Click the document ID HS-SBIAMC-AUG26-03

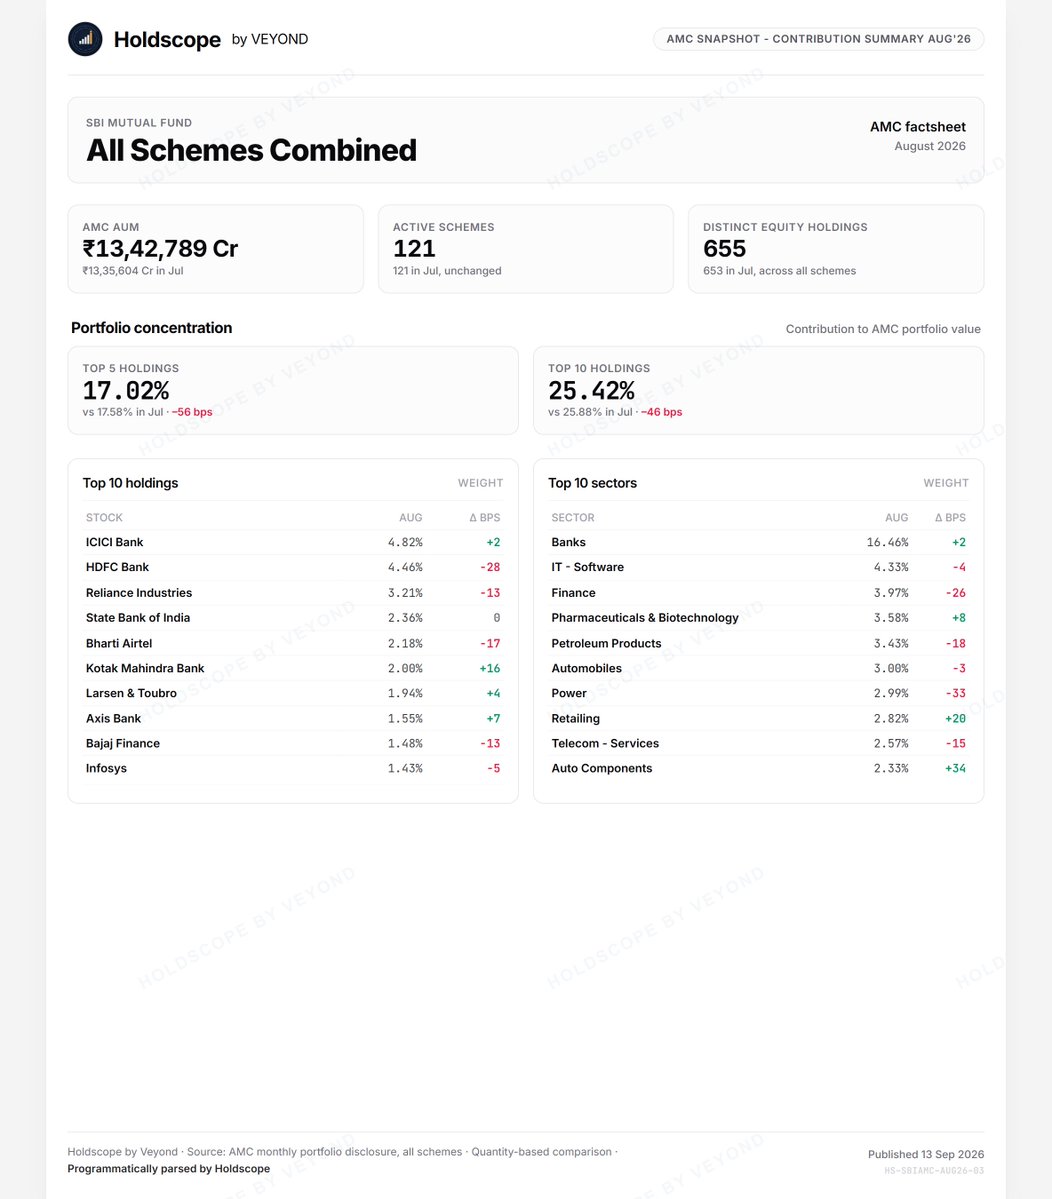point(934,1171)
